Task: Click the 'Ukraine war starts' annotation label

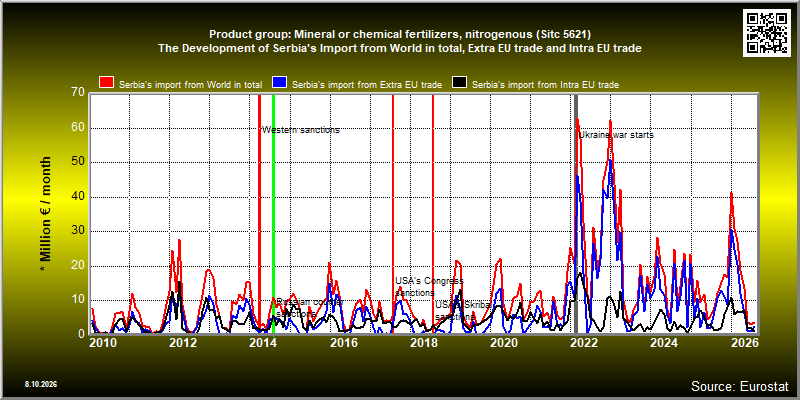Action: pos(616,135)
